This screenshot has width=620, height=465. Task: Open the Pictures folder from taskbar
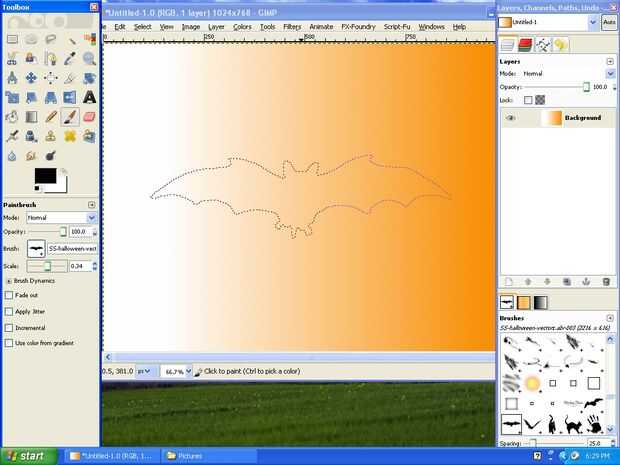pos(209,456)
